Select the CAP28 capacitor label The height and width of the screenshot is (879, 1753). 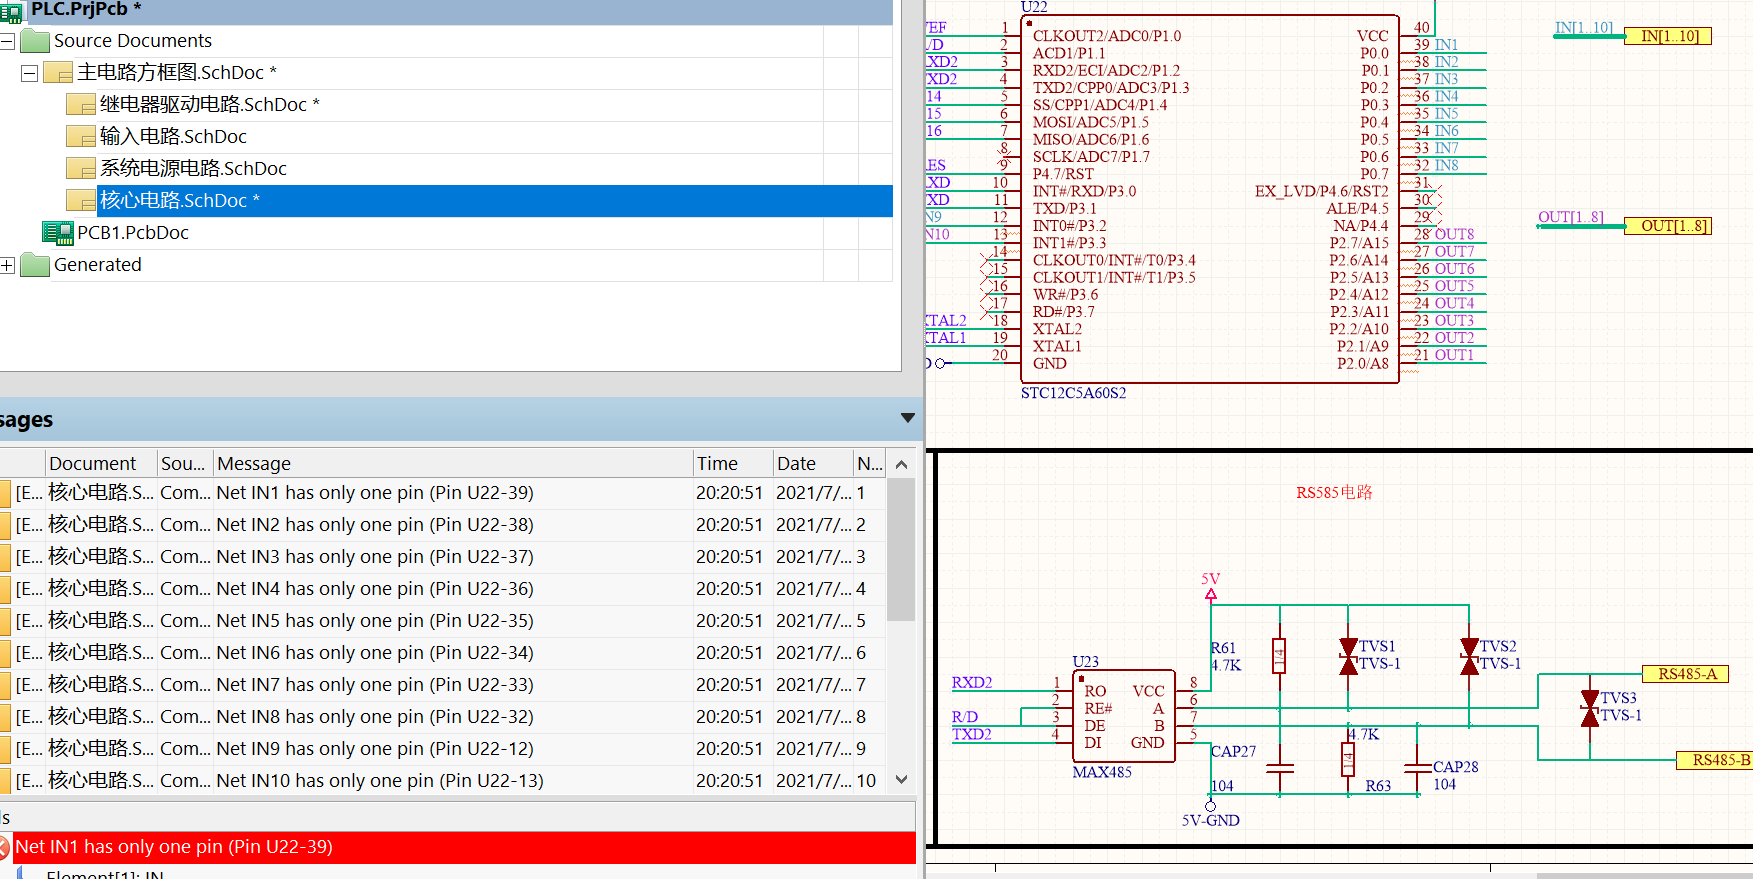pyautogui.click(x=1455, y=767)
